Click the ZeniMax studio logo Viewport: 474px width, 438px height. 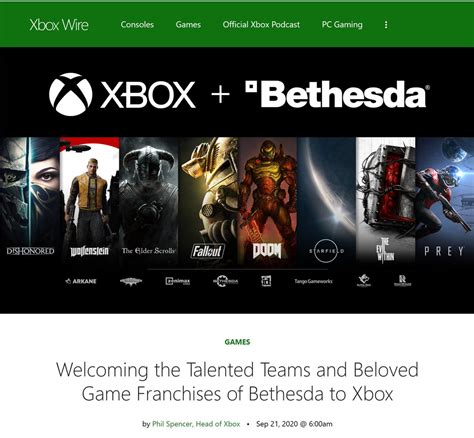[178, 281]
